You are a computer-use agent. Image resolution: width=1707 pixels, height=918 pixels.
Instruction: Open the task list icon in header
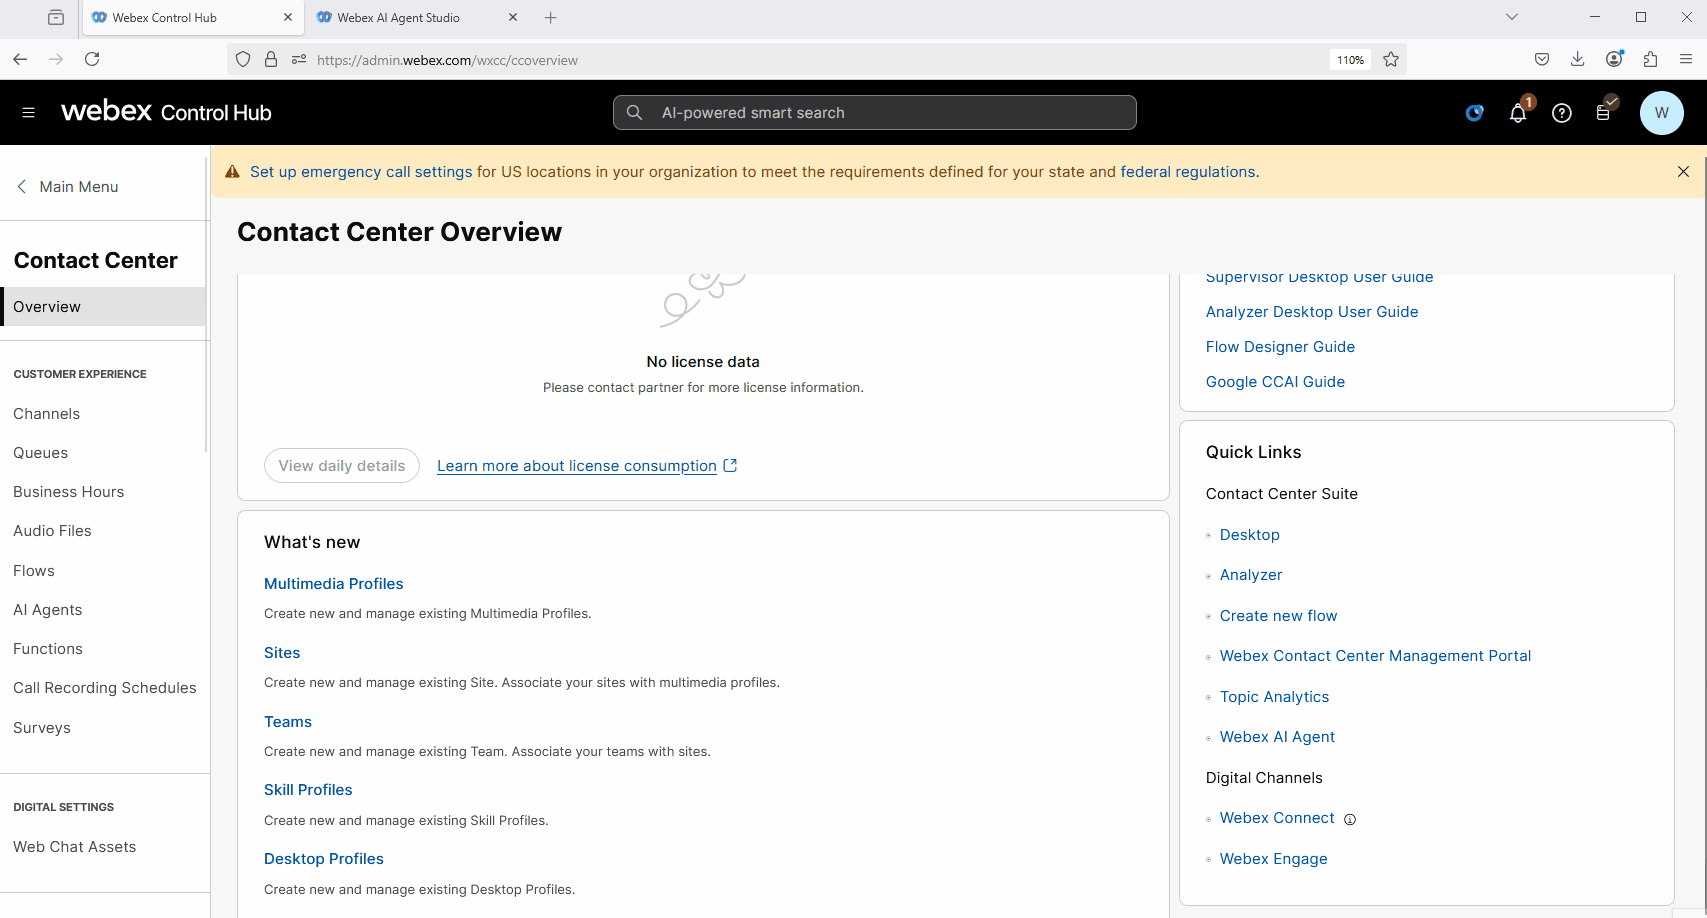click(x=1604, y=113)
